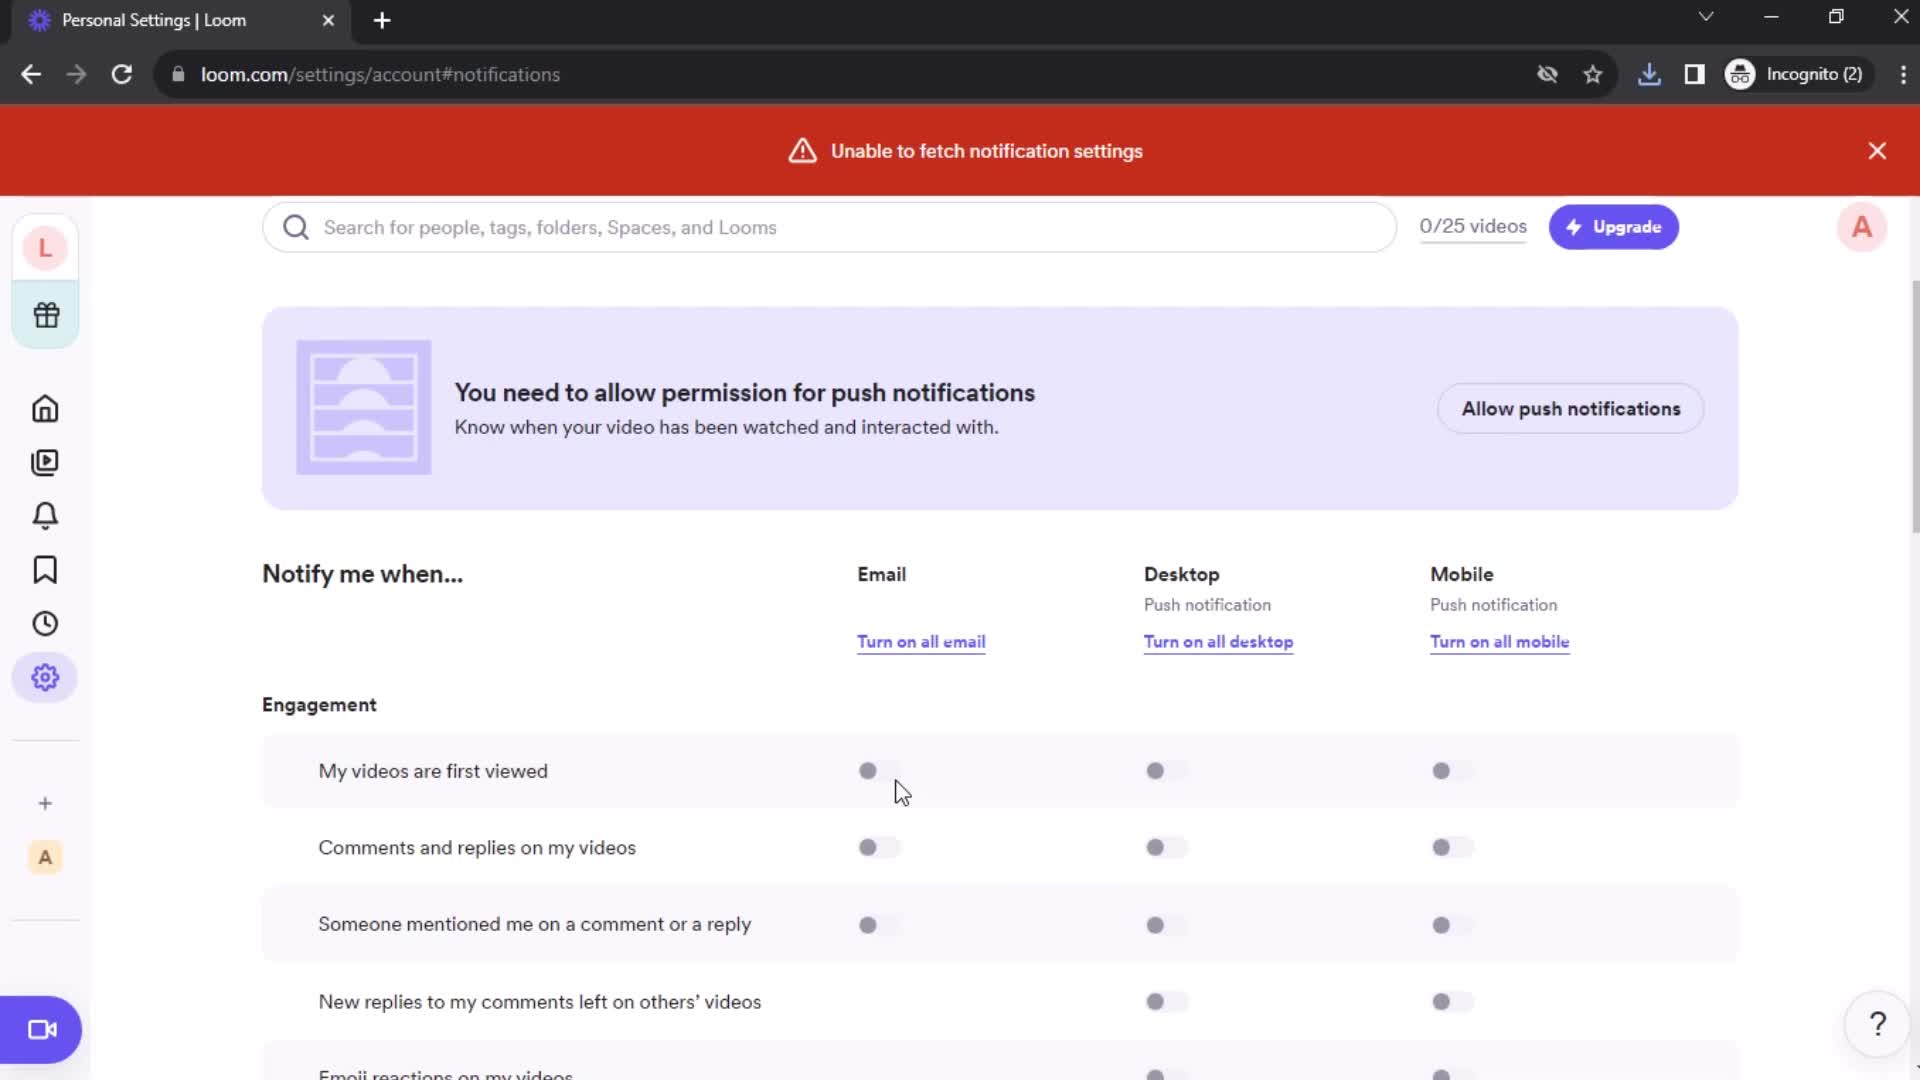Image resolution: width=1920 pixels, height=1080 pixels.
Task: Open the profile avatar A at top right
Action: click(1861, 227)
